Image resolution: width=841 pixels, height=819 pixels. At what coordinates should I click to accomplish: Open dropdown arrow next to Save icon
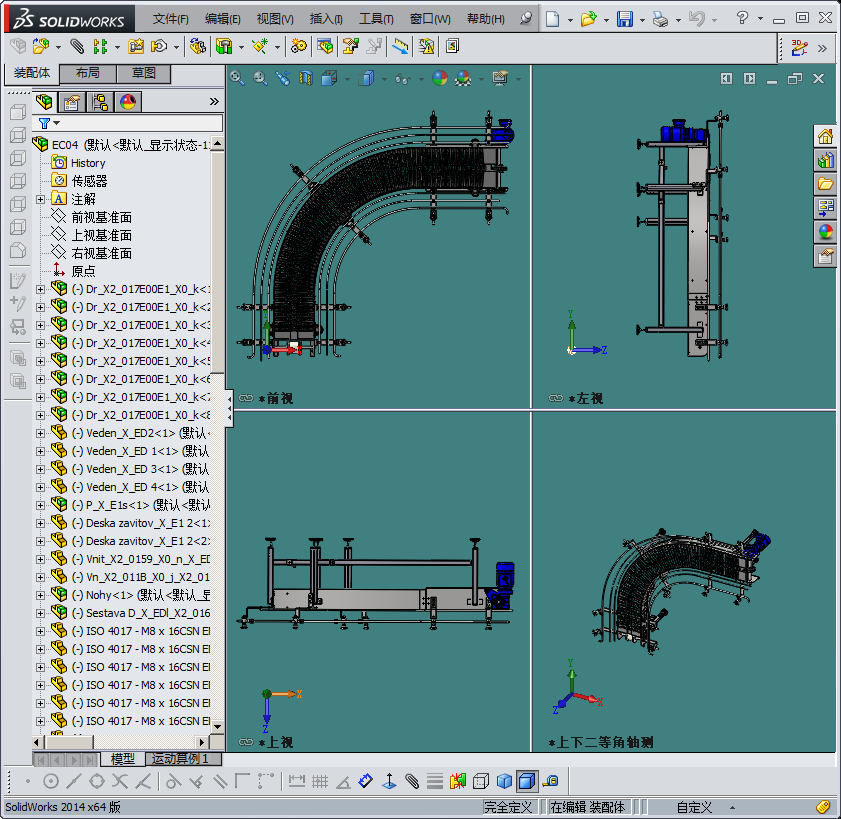[x=642, y=20]
